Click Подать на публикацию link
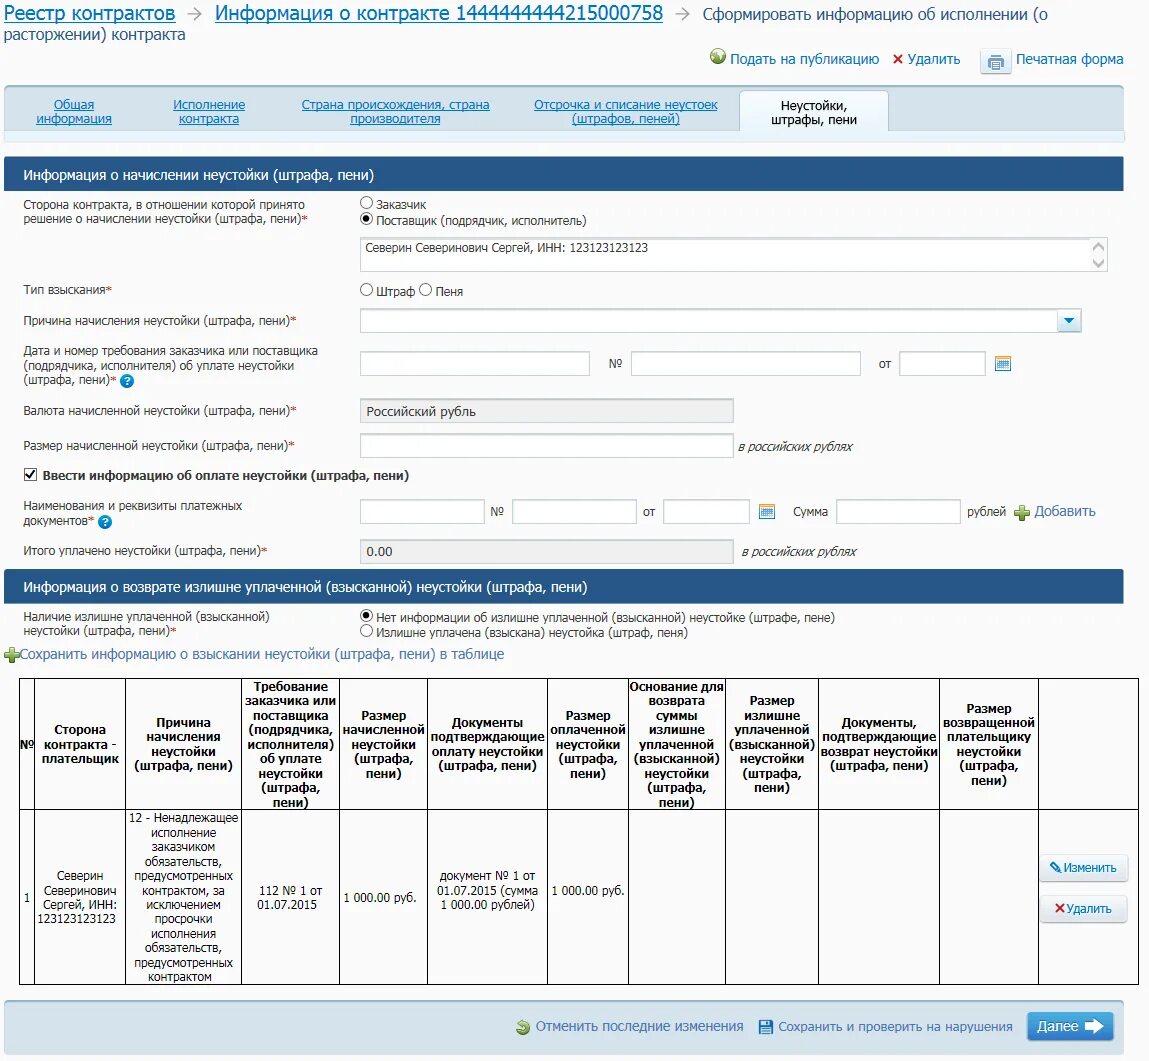 click(804, 59)
